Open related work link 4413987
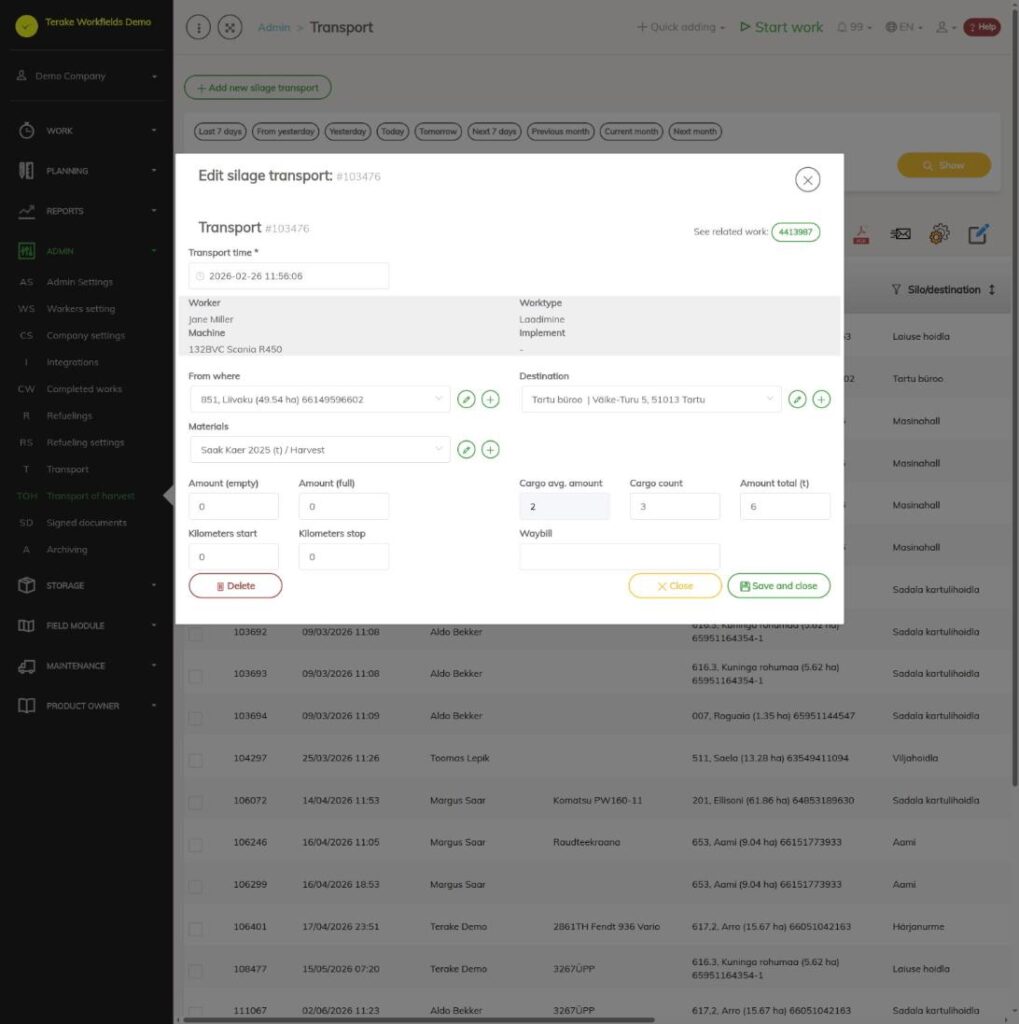This screenshot has height=1024, width=1019. click(795, 232)
